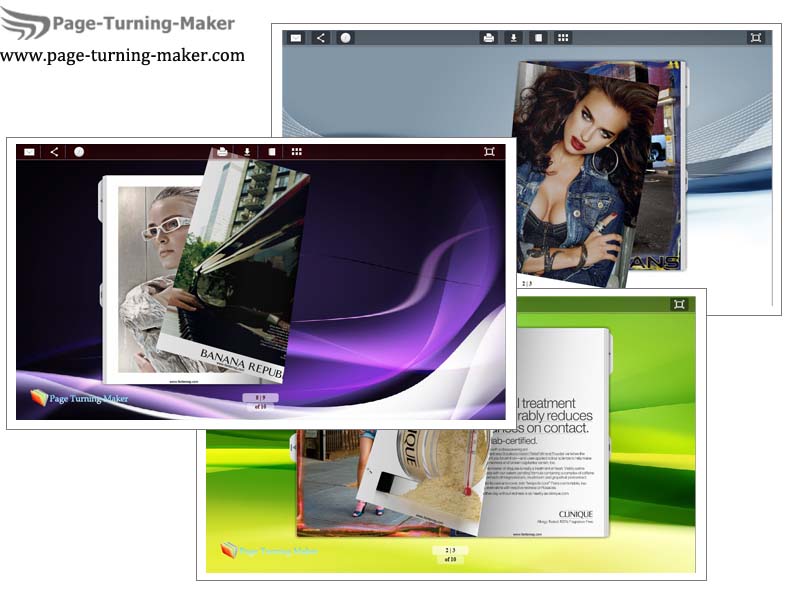The height and width of the screenshot is (600, 800).
Task: Click the denim jacket model cover page
Action: click(582, 174)
